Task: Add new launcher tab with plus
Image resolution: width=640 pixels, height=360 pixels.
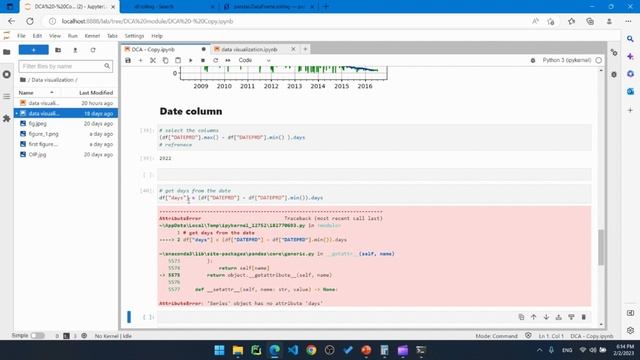Action: (x=305, y=49)
